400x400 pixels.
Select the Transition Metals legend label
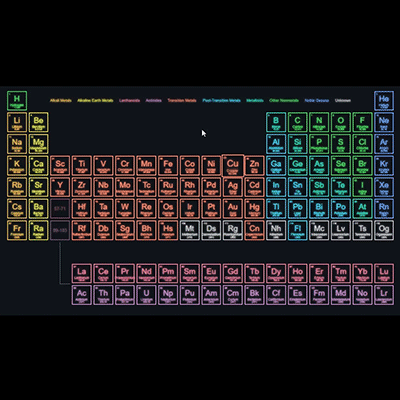182,100
